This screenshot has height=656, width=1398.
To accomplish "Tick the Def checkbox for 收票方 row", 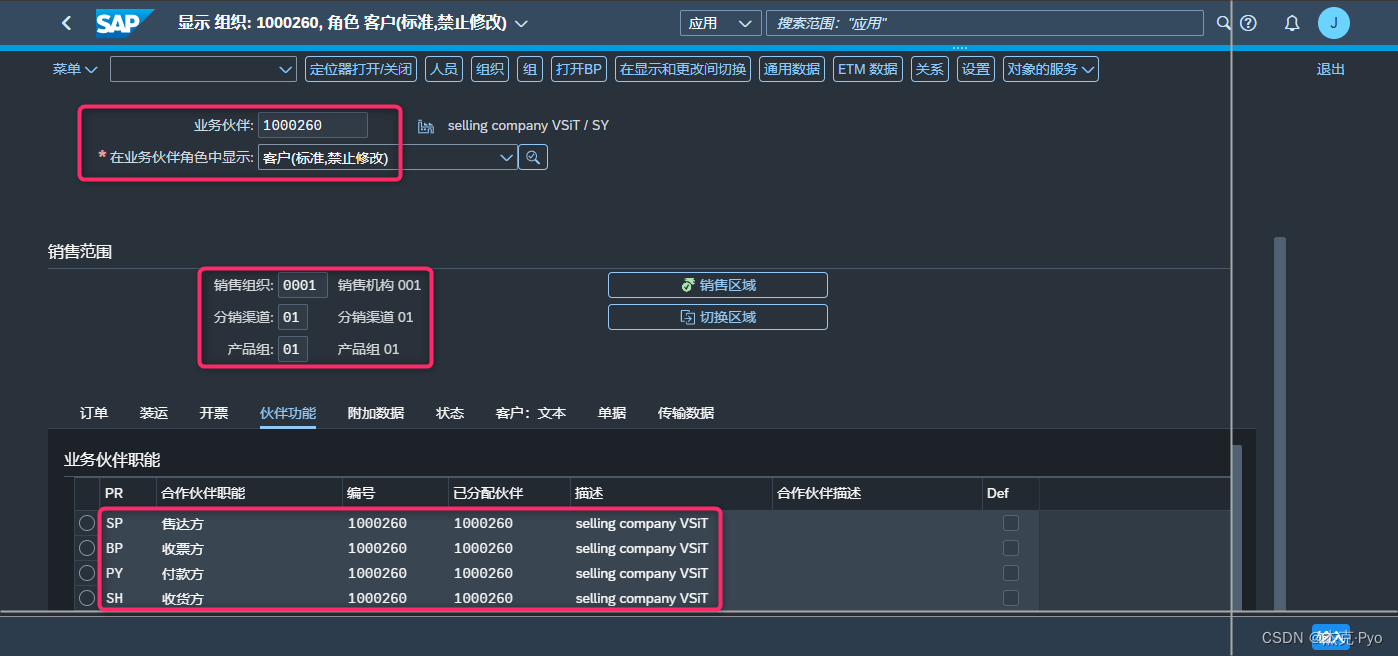I will pos(1011,548).
